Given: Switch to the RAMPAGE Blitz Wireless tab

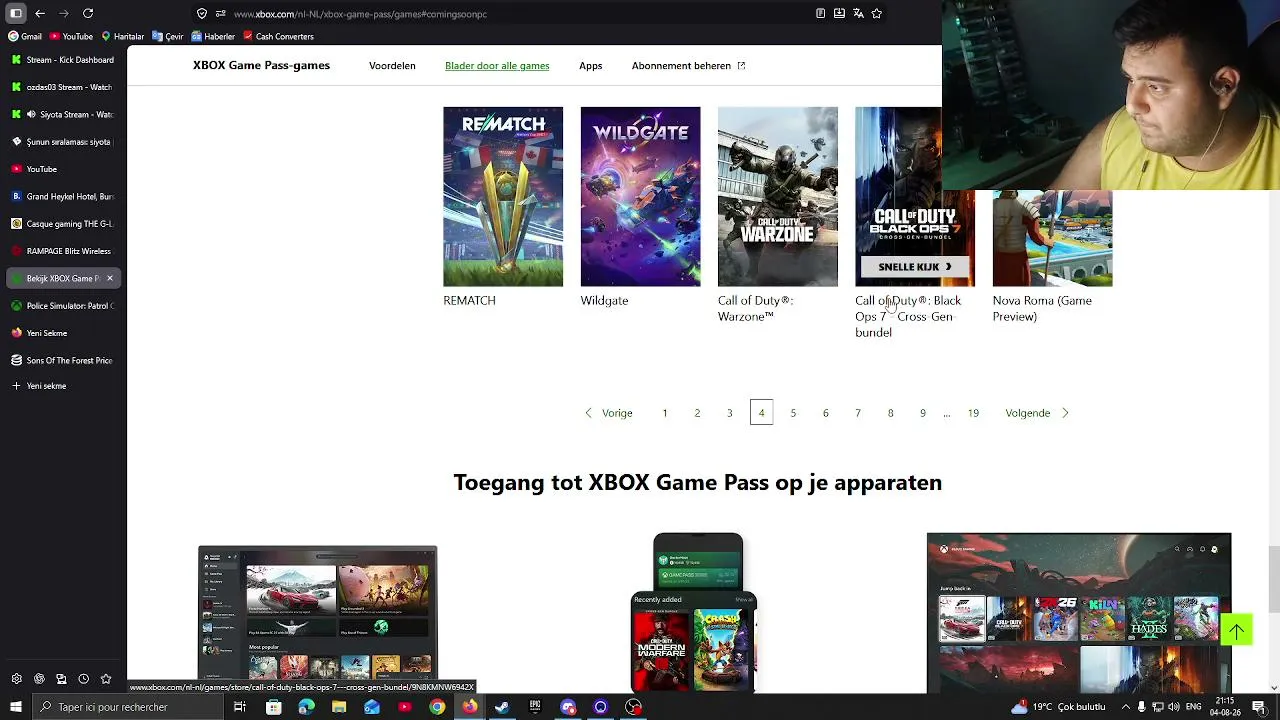Looking at the screenshot, I should [63, 251].
